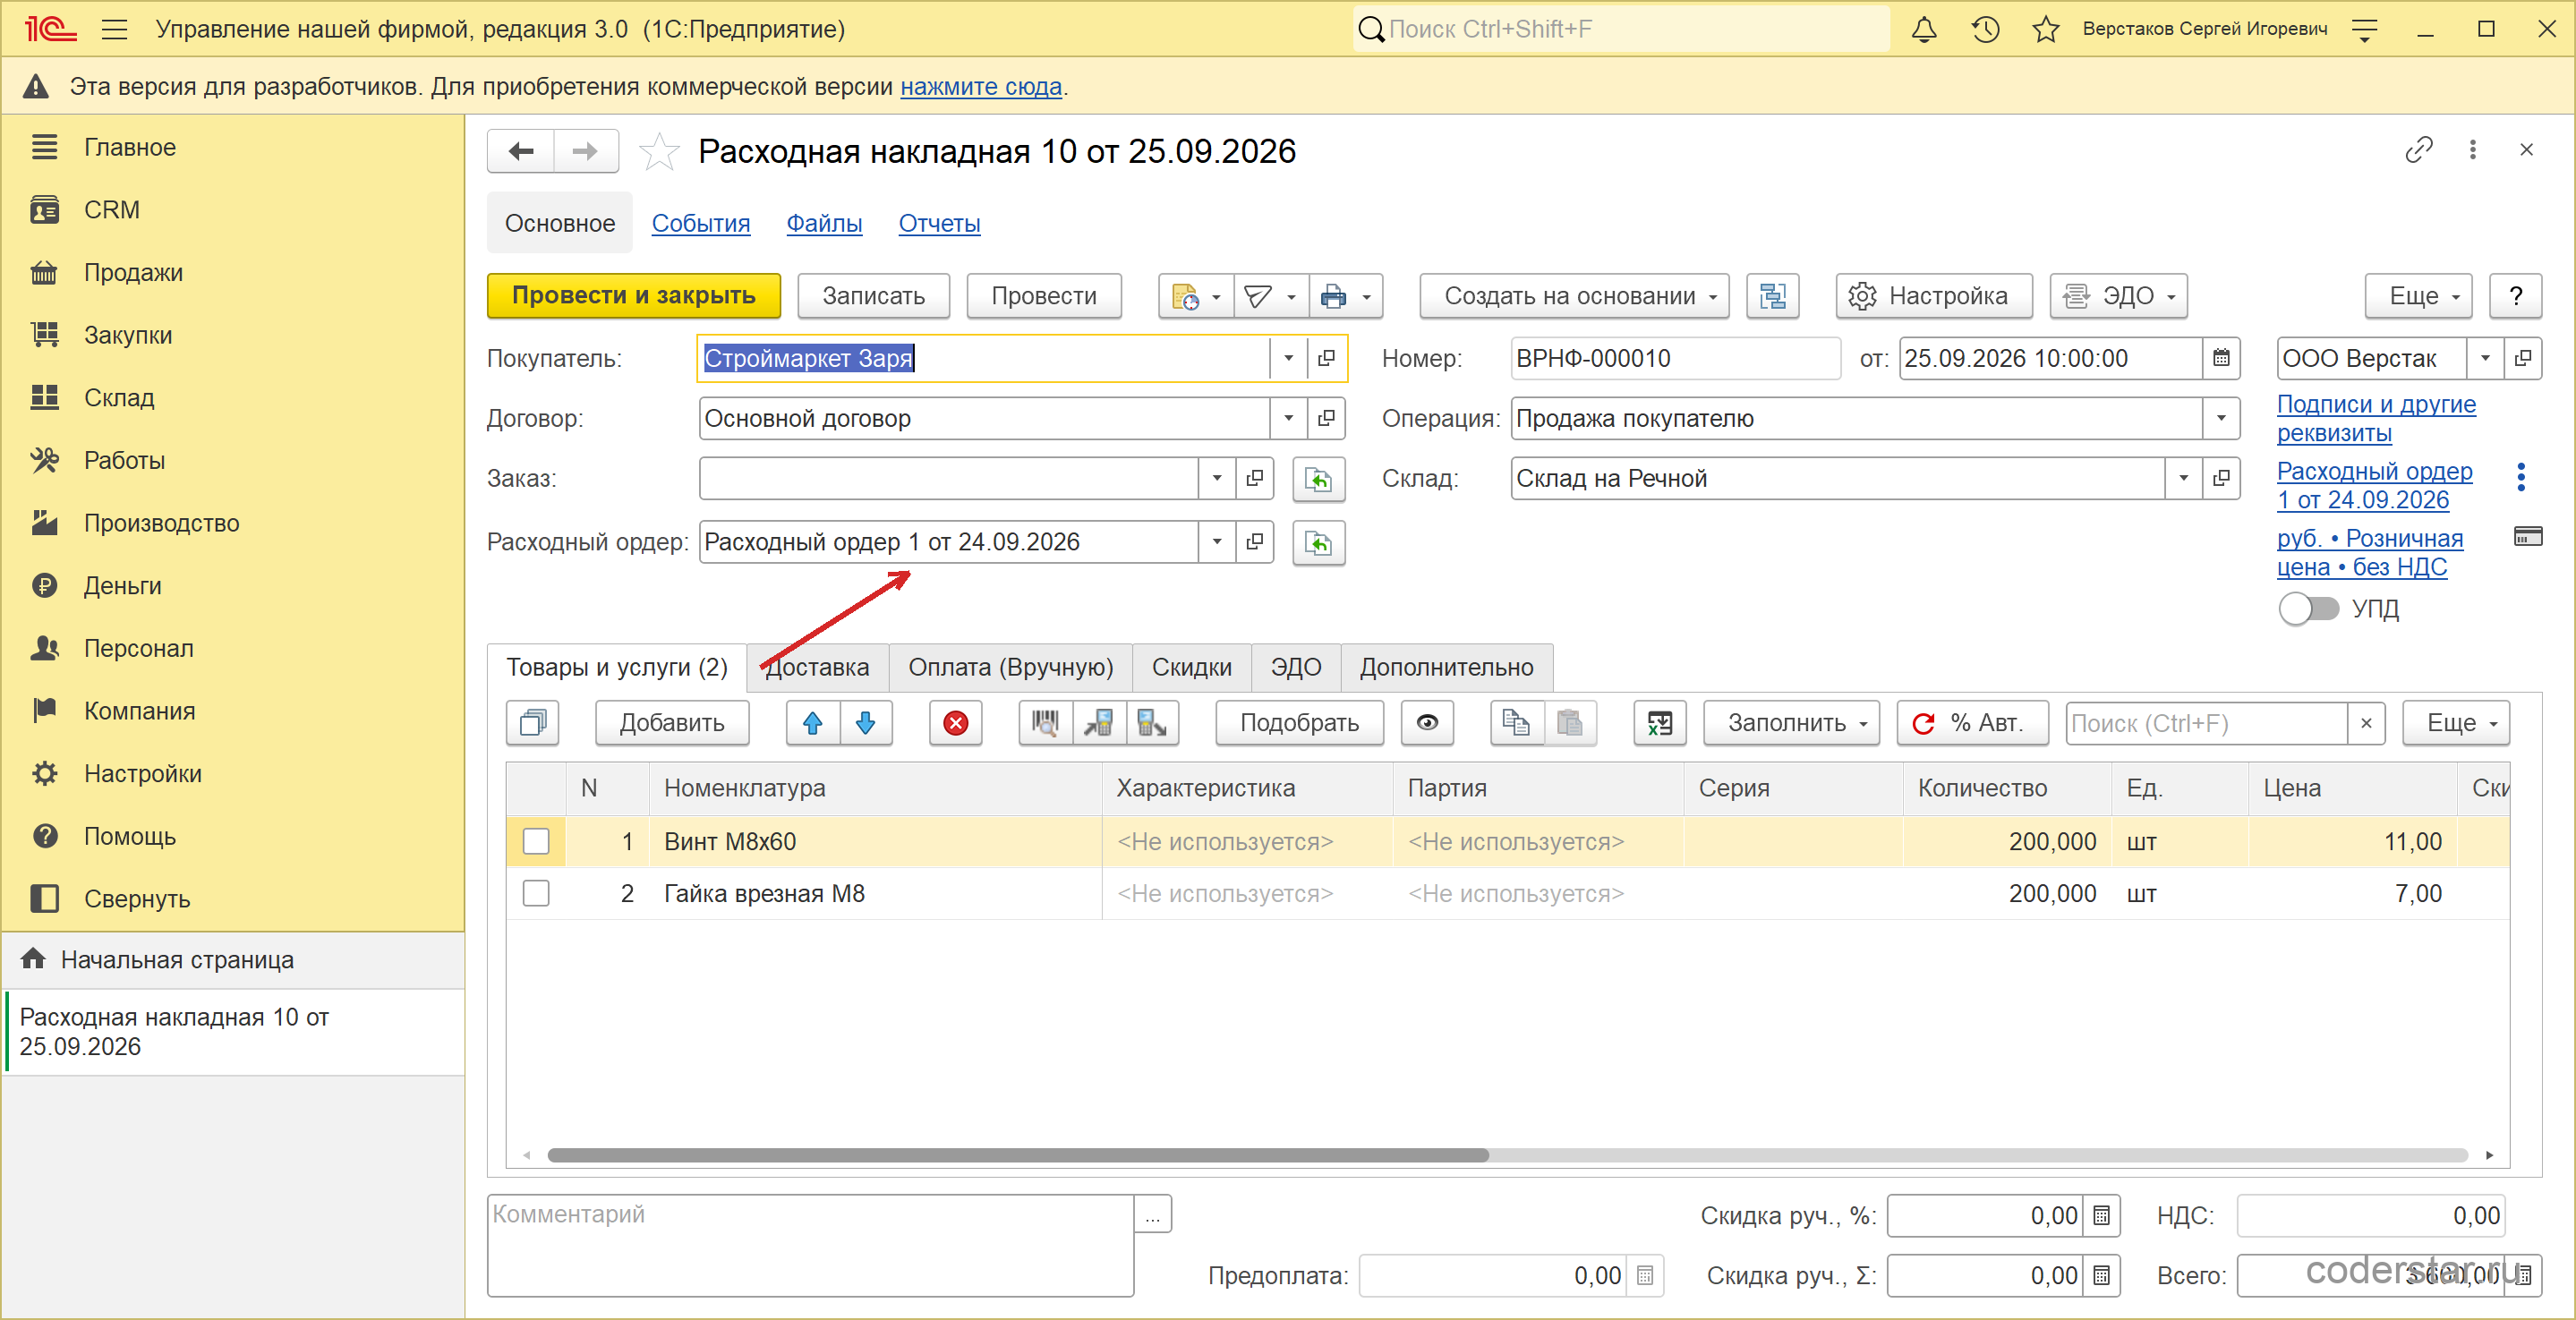
Task: Click the copy rows icon in table toolbar
Action: point(1516,723)
